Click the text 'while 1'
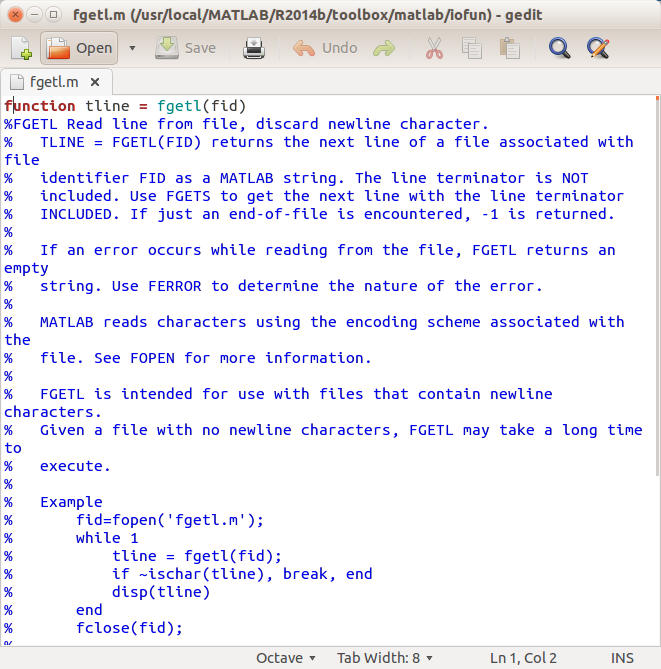Image resolution: width=661 pixels, height=669 pixels. coord(107,538)
